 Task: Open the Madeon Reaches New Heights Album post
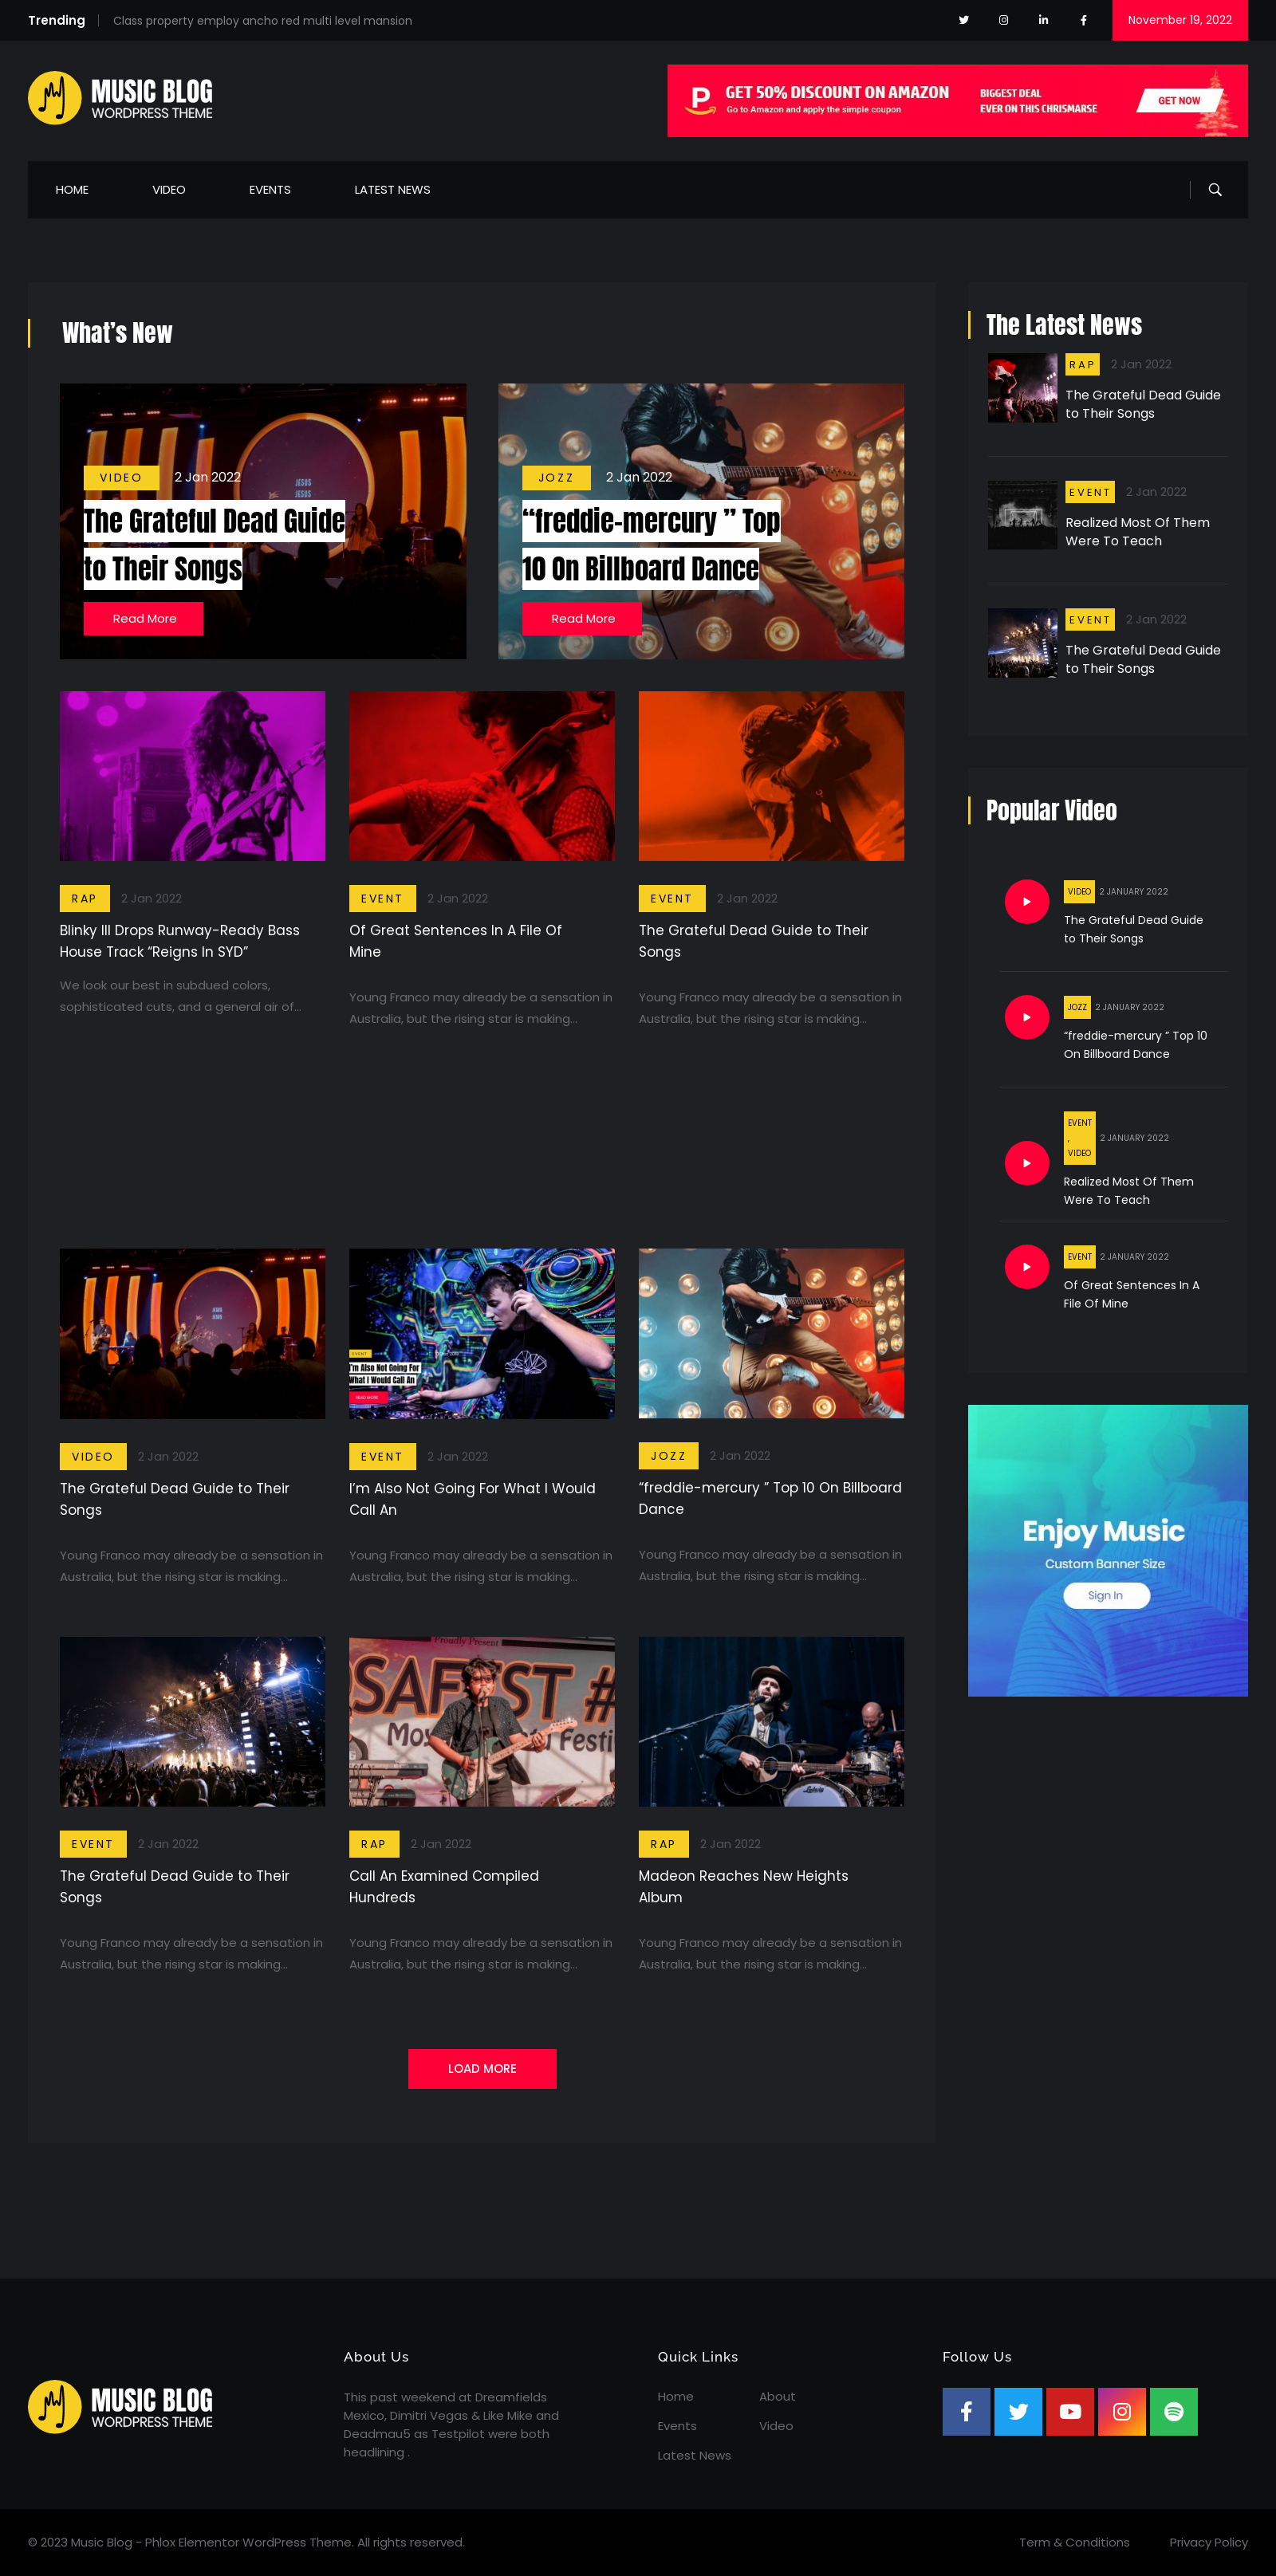(743, 1886)
